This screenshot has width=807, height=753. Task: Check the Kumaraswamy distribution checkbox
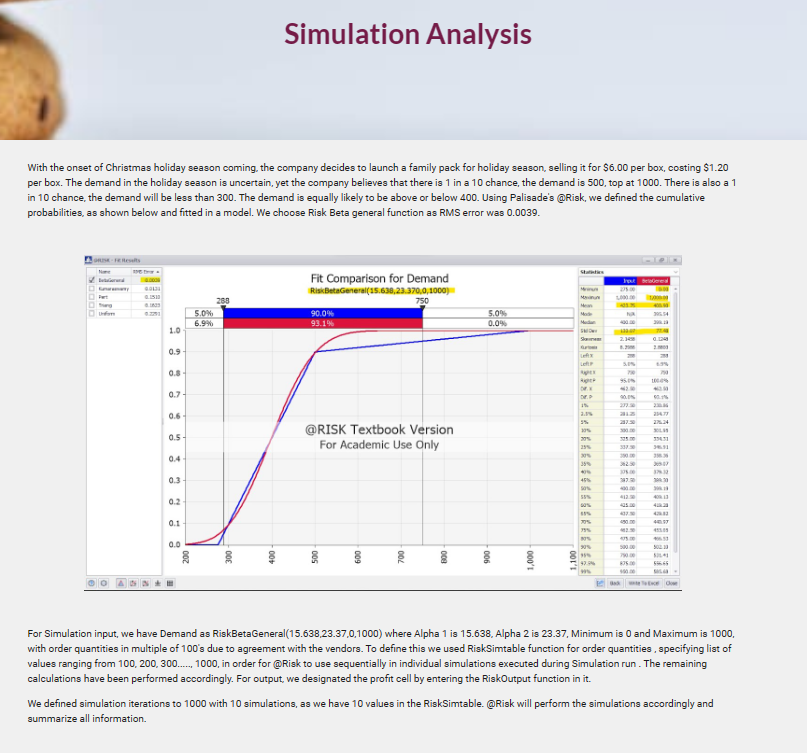click(92, 289)
